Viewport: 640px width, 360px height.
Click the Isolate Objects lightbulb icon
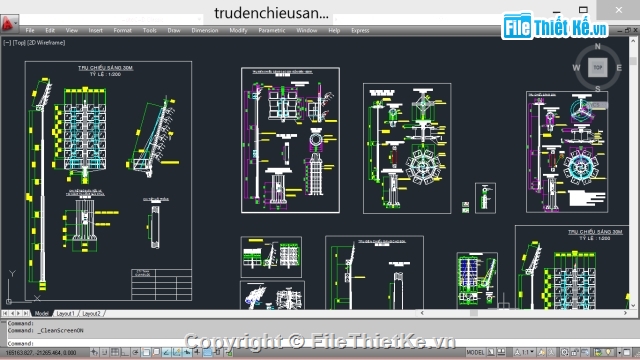608,352
